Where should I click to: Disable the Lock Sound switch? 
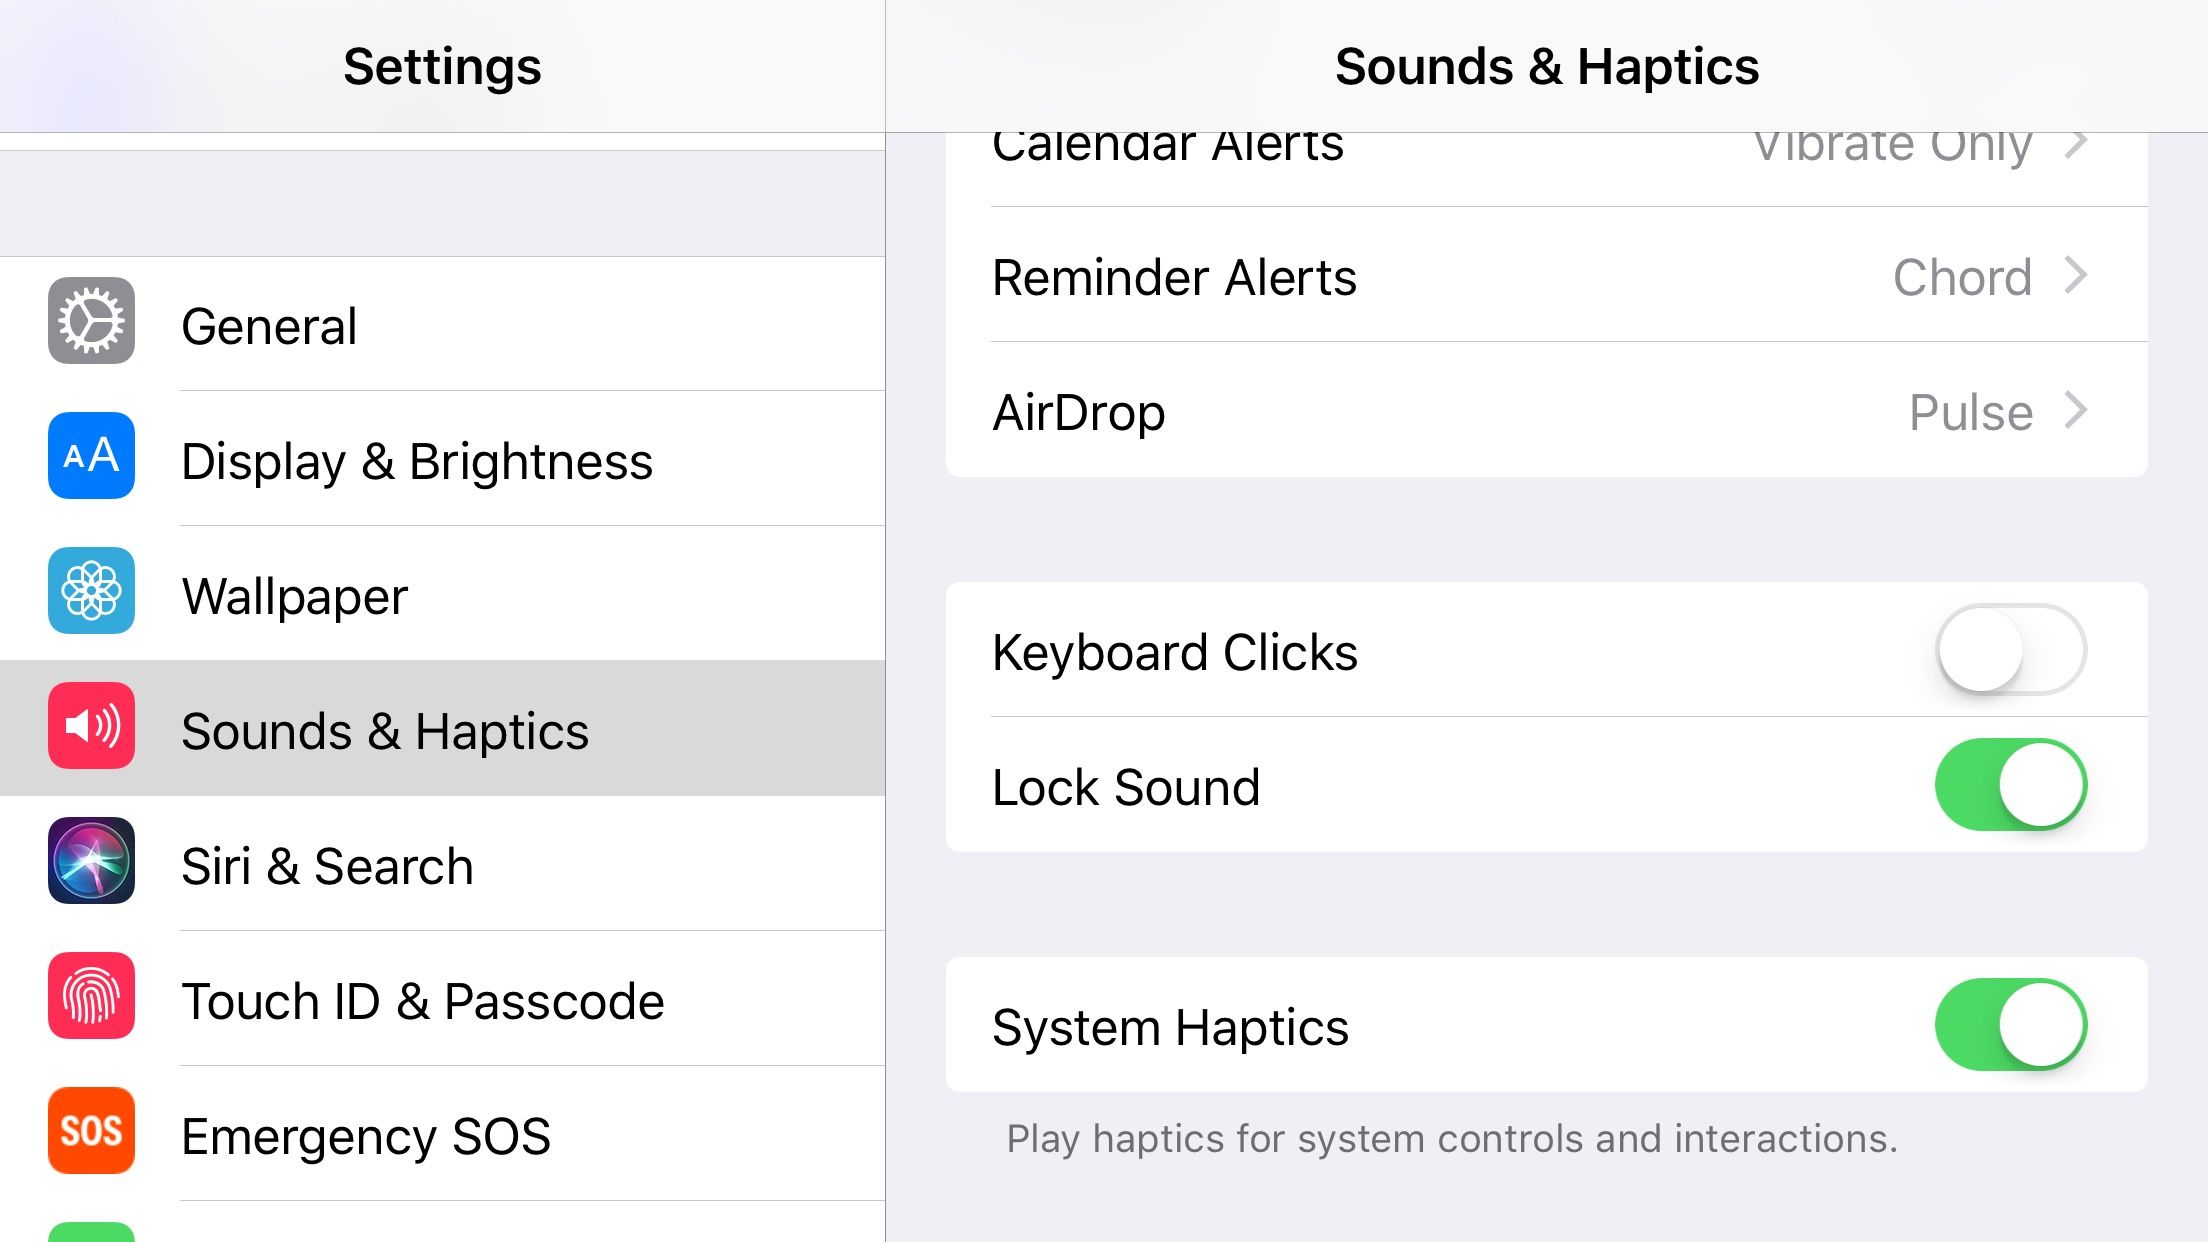pyautogui.click(x=2012, y=785)
